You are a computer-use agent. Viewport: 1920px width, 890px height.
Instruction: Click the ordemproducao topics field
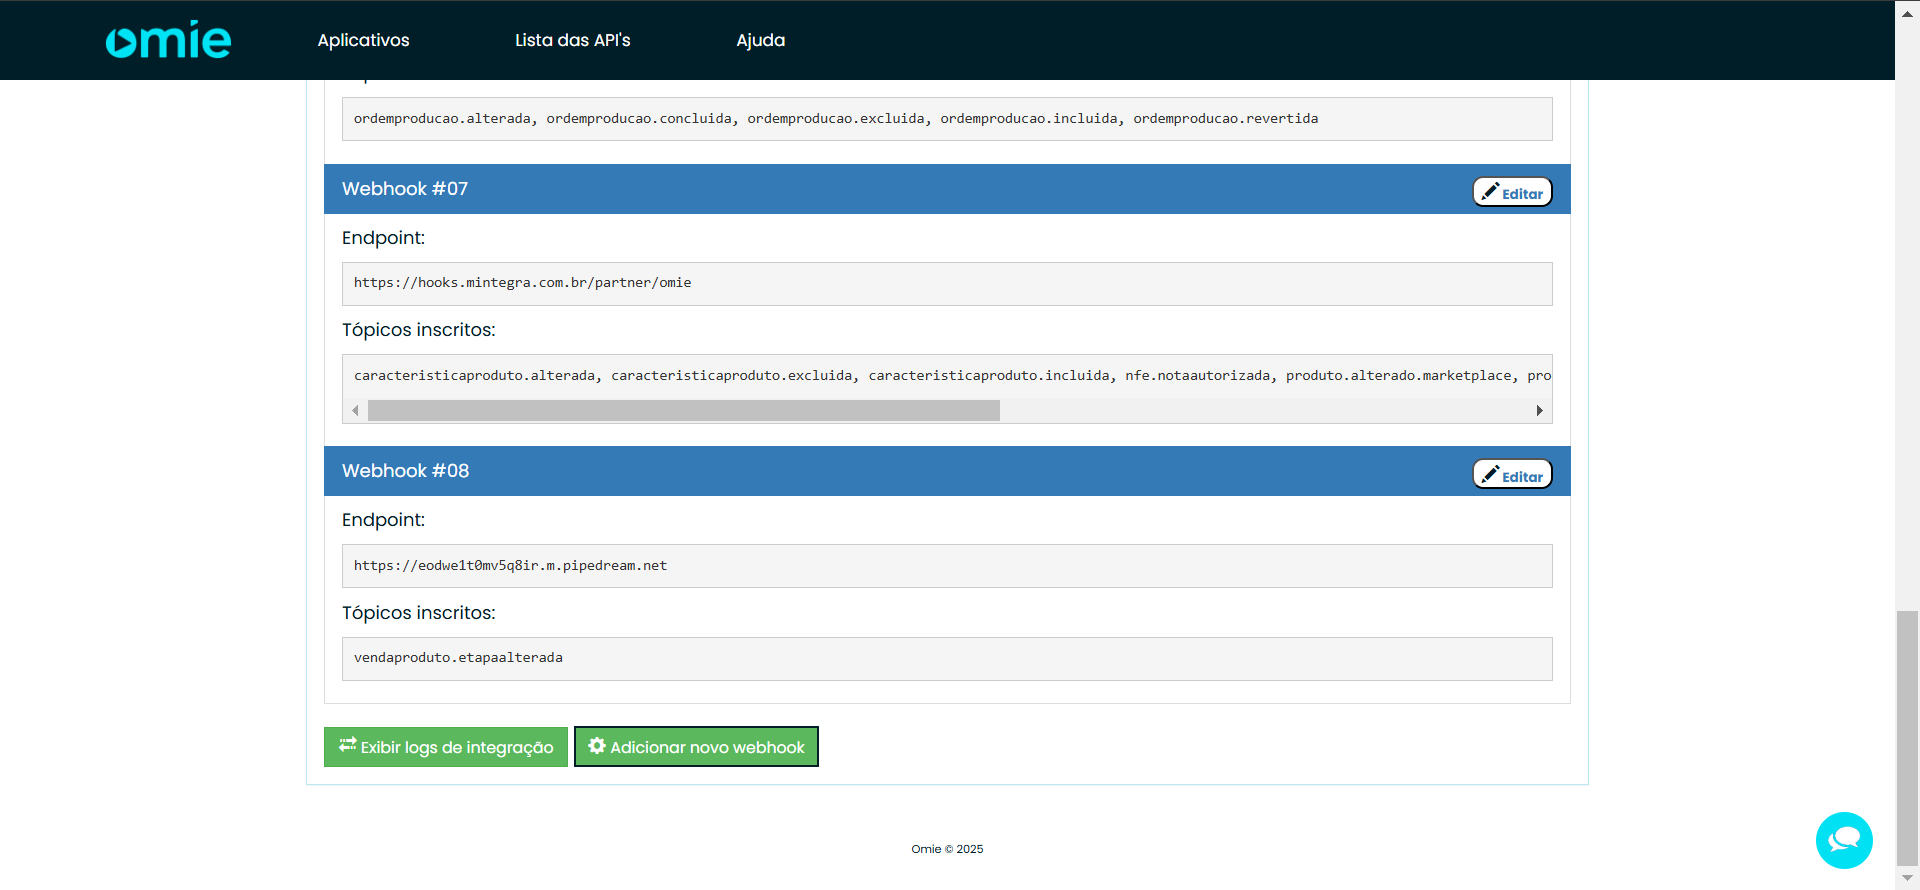click(x=947, y=119)
